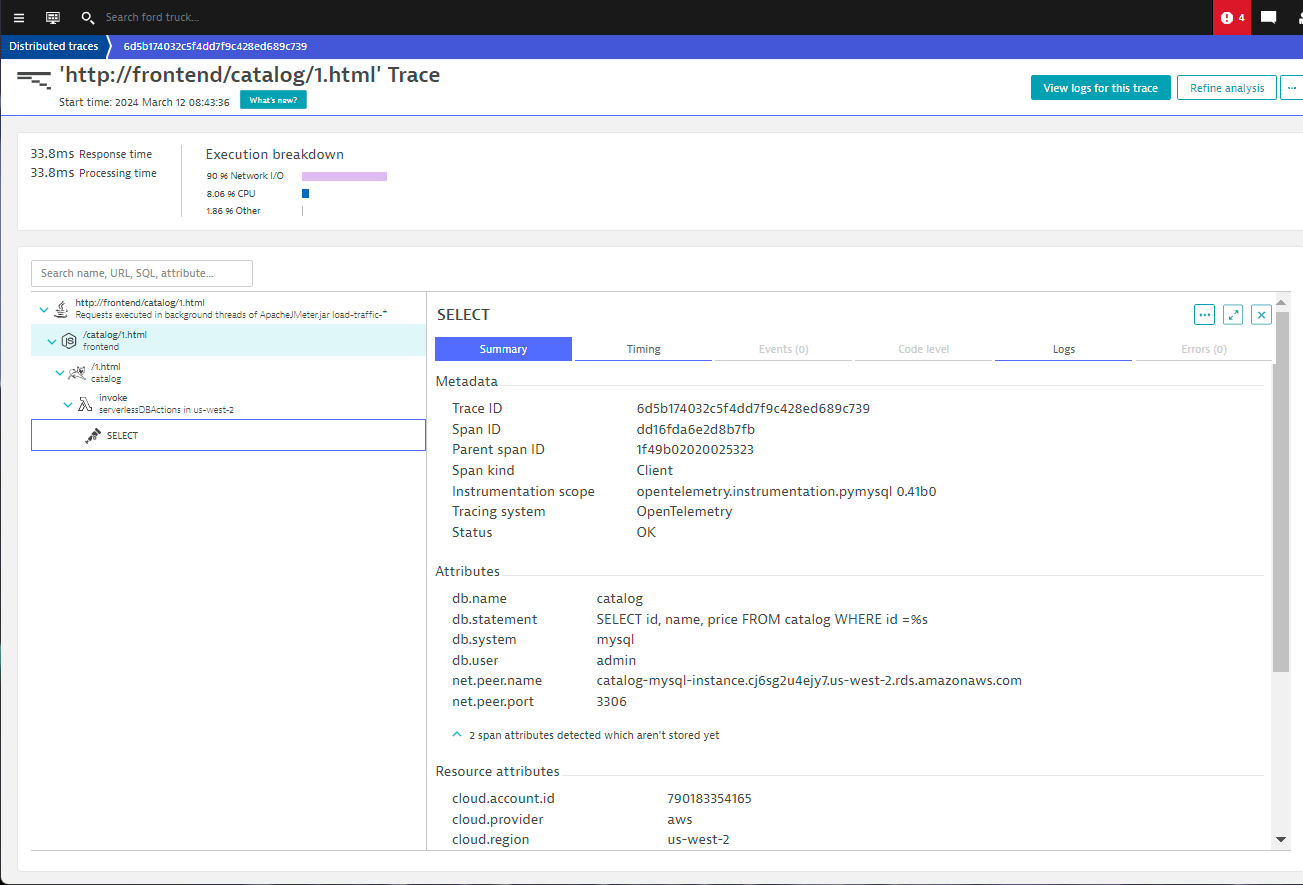The image size is (1303, 885).
Task: Open the hamburger navigation menu
Action: [19, 17]
